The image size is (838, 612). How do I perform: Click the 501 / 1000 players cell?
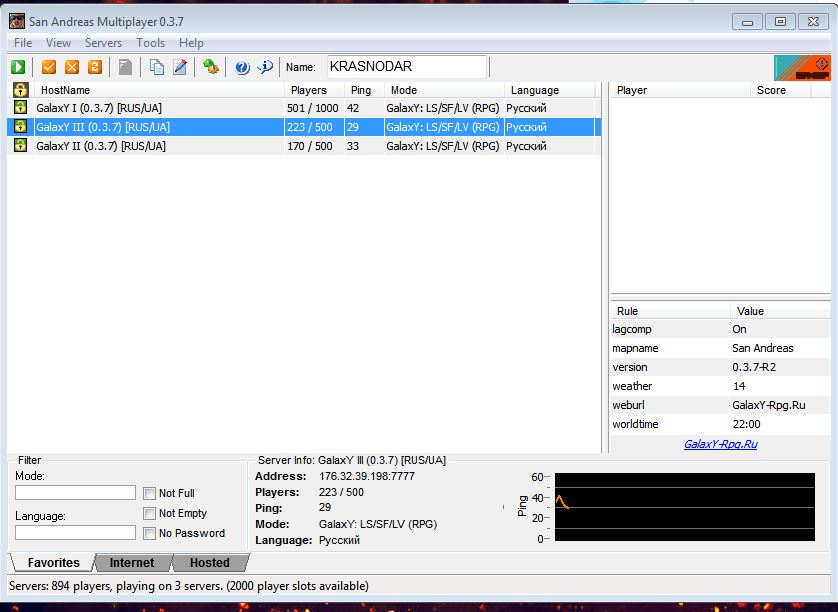313,108
